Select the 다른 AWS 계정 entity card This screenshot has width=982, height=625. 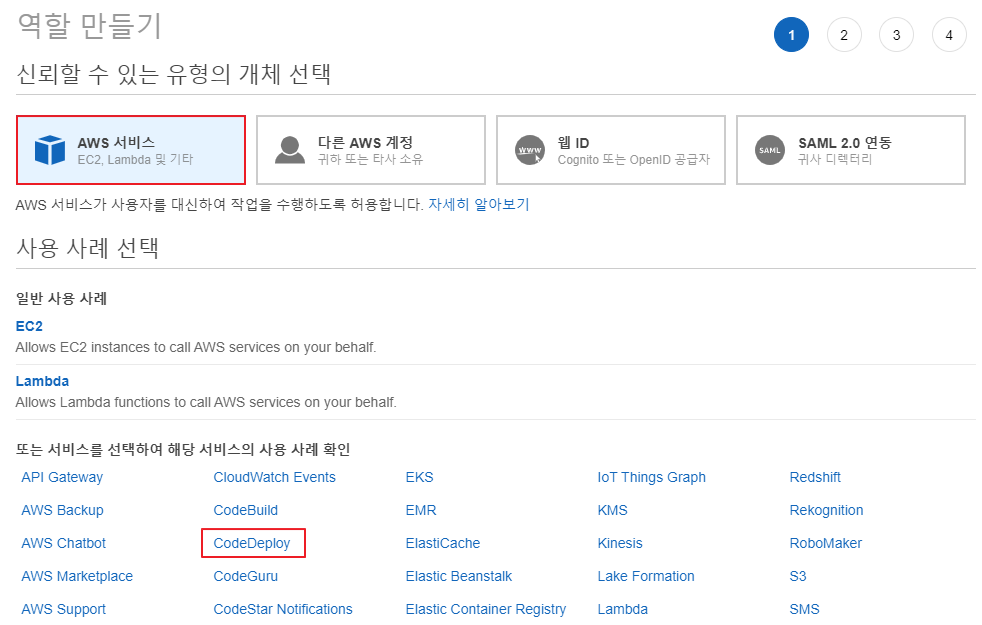pyautogui.click(x=371, y=150)
